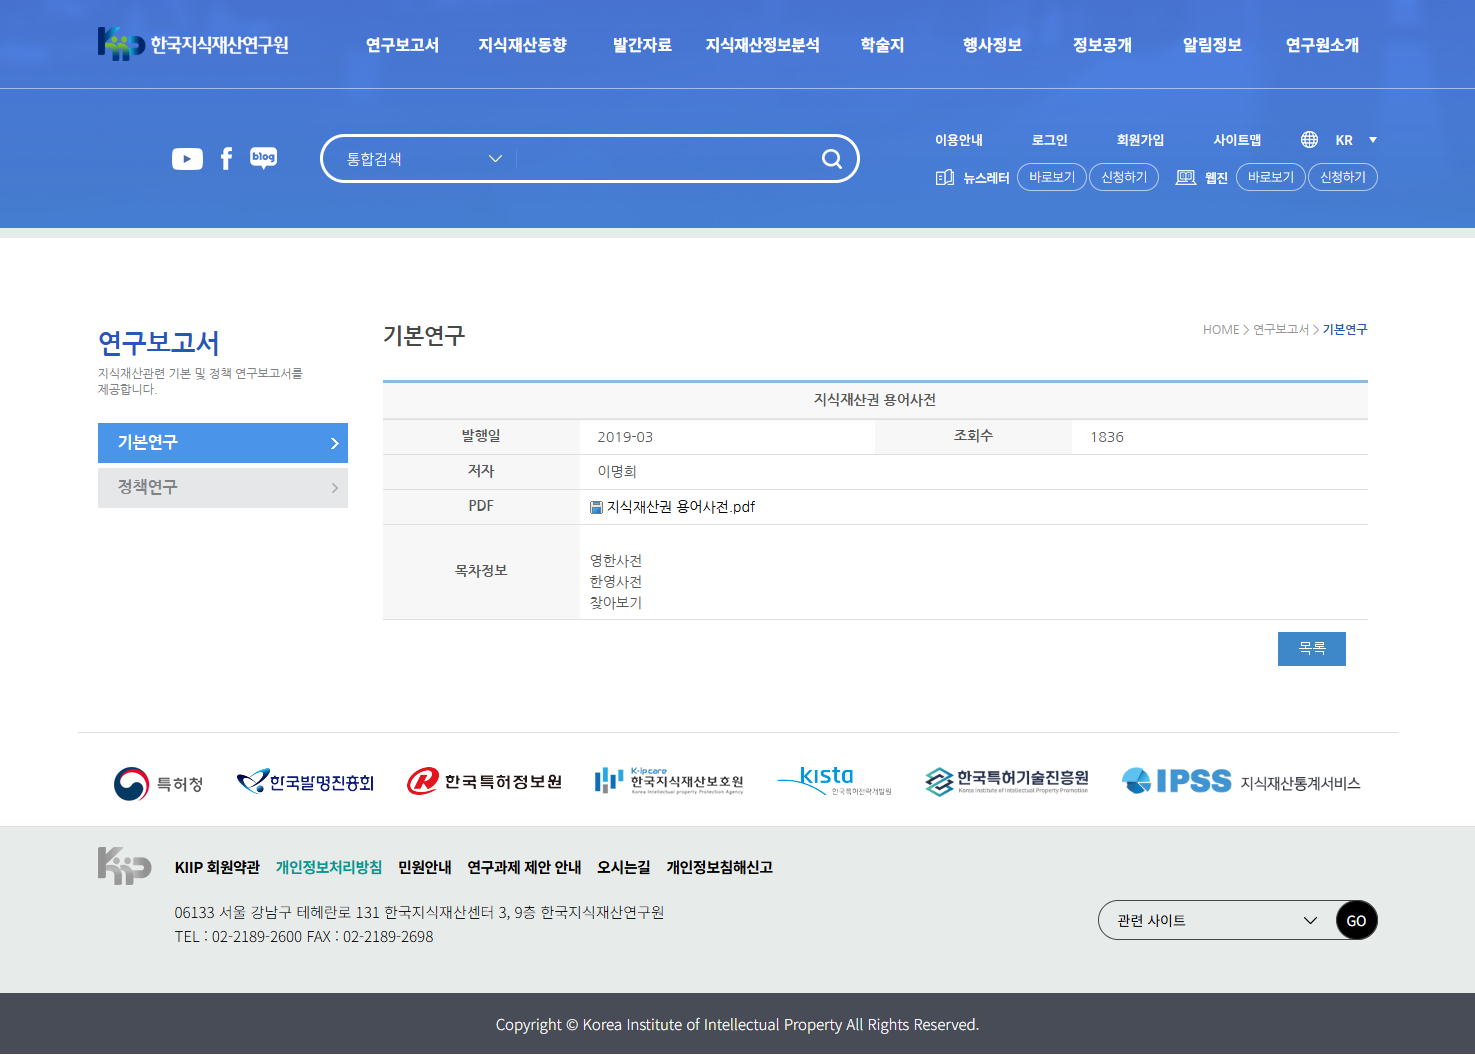Open the 지식재산동향 menu
The image size is (1475, 1055).
(522, 45)
